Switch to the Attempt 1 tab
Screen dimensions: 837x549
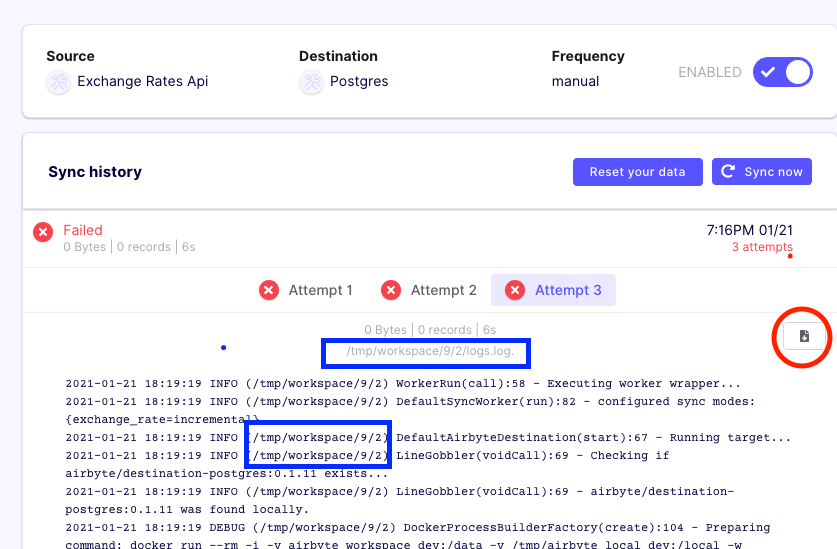tap(320, 290)
